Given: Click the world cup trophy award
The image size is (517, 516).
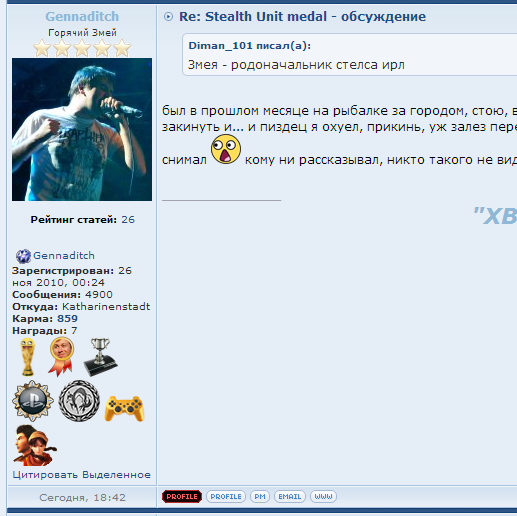Looking at the screenshot, I should click(27, 357).
